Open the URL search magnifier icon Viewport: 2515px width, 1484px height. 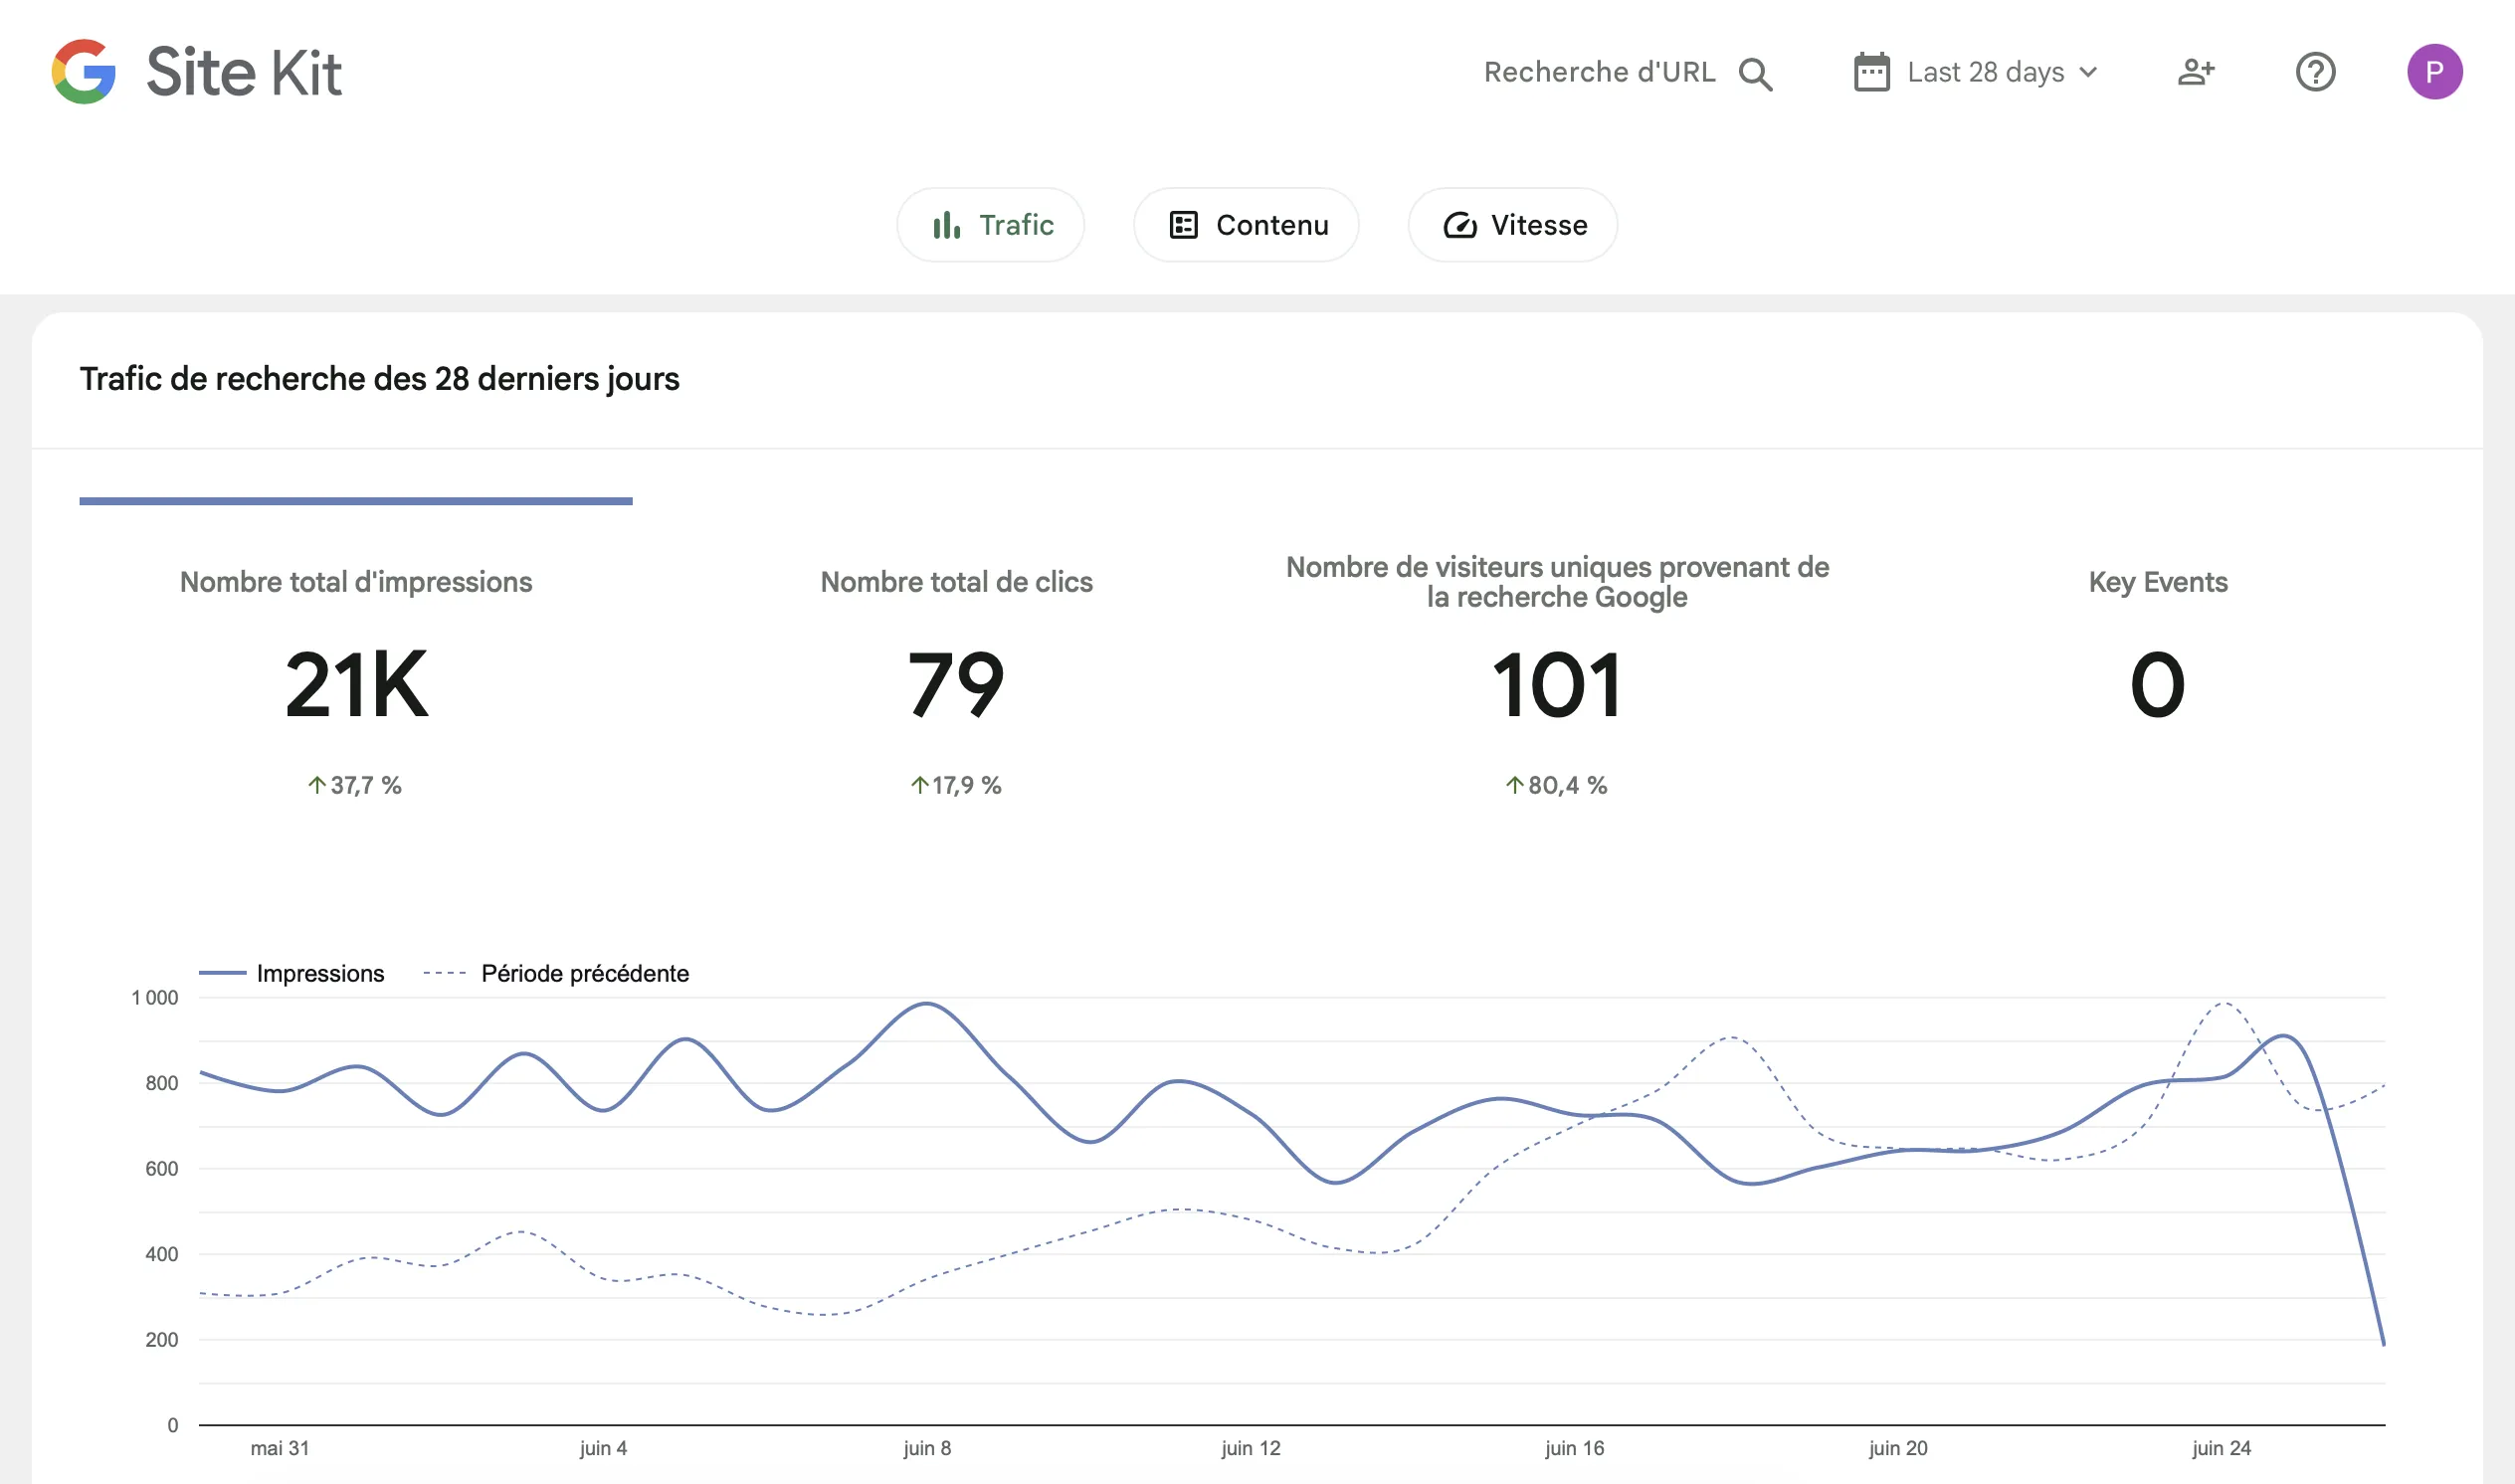[1755, 74]
